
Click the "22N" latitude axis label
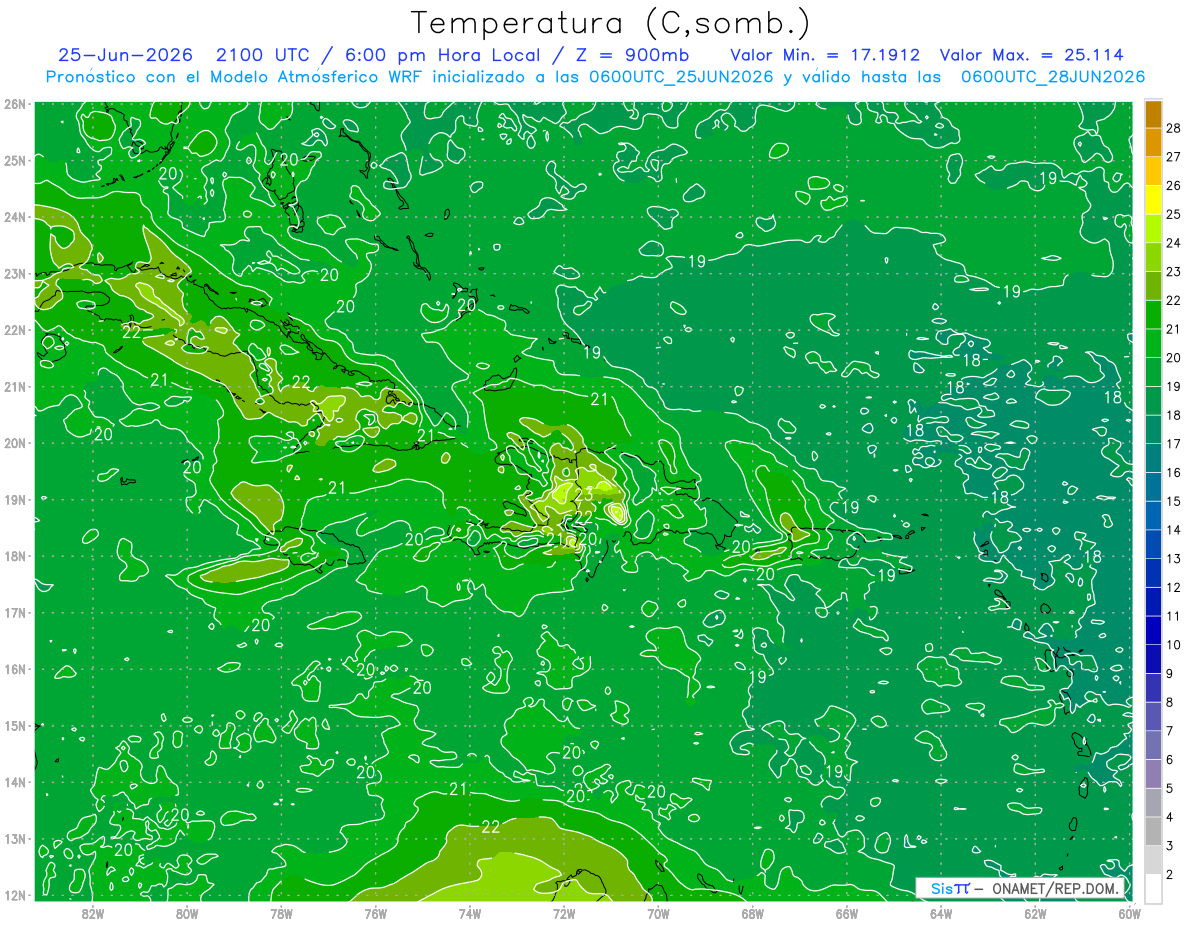(15, 330)
